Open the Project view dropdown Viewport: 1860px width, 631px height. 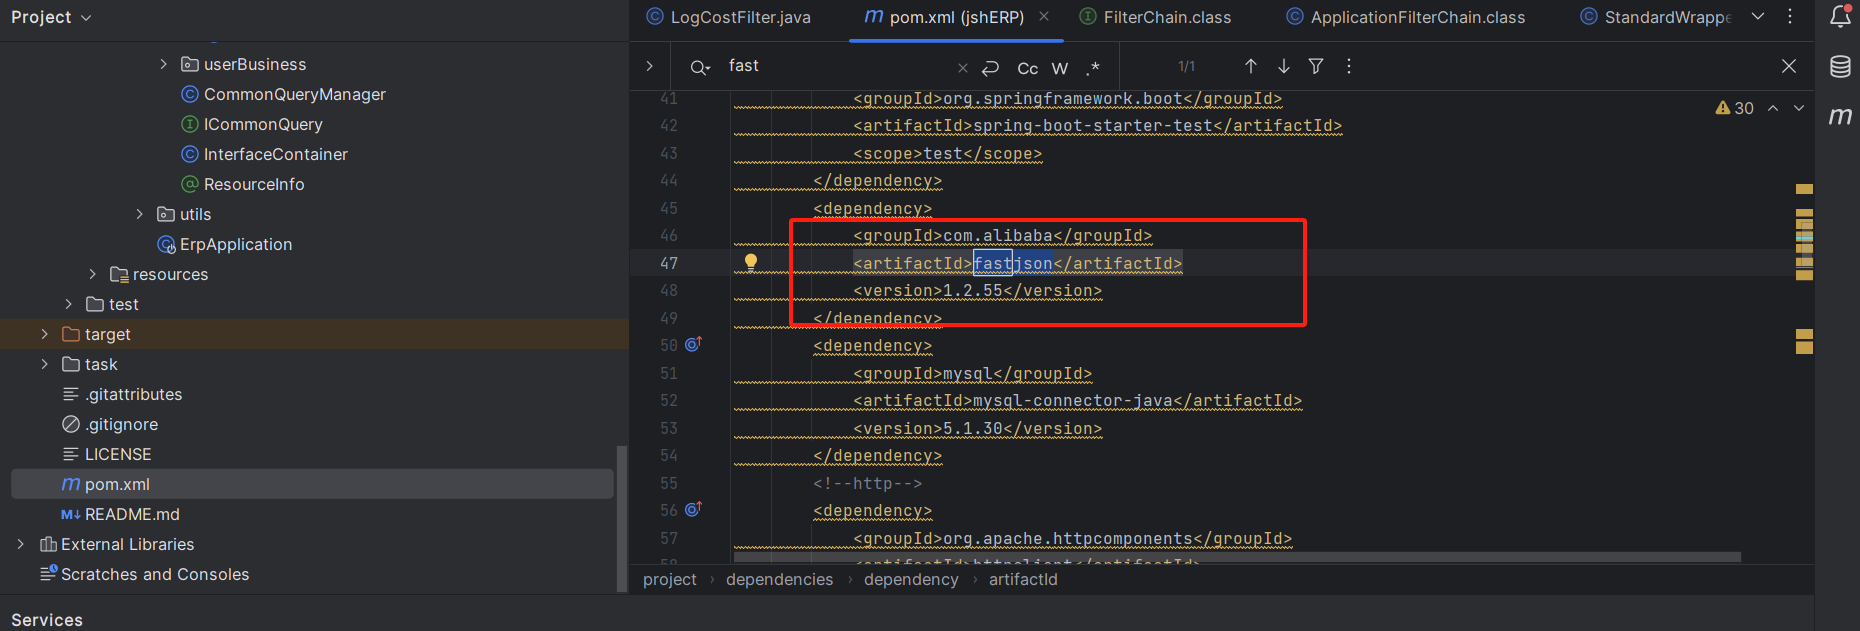point(51,17)
